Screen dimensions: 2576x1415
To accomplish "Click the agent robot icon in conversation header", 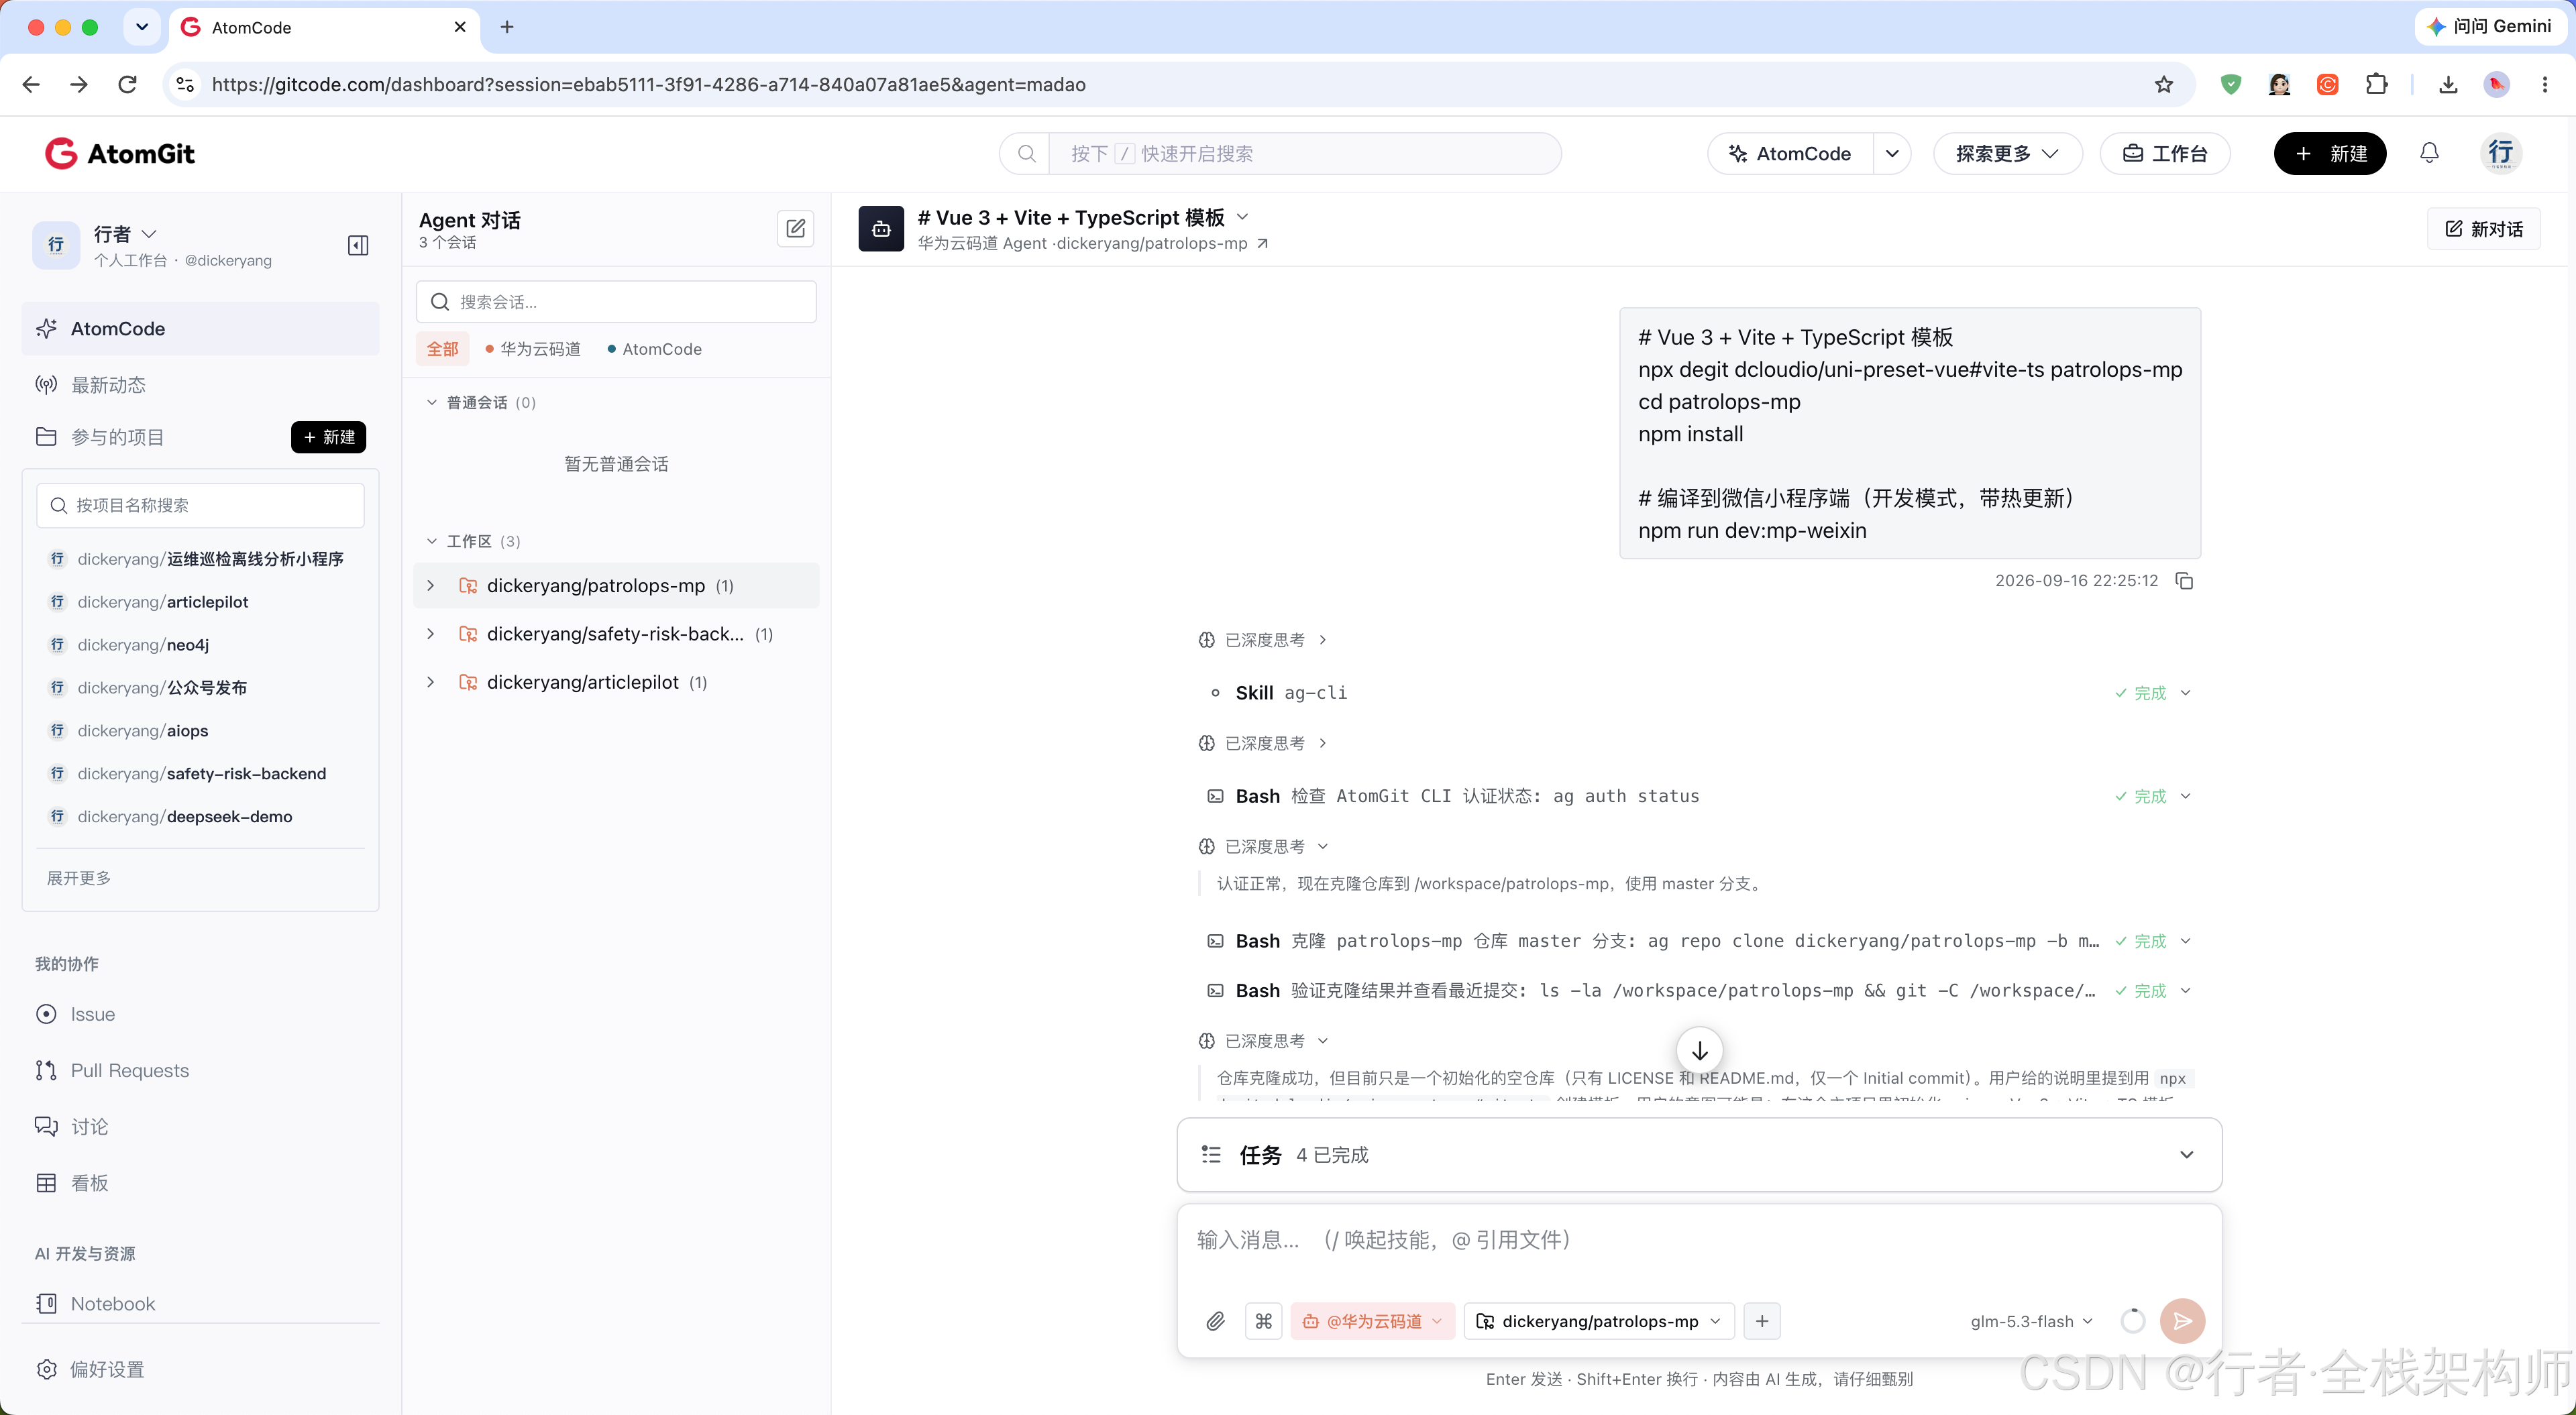I will click(880, 229).
